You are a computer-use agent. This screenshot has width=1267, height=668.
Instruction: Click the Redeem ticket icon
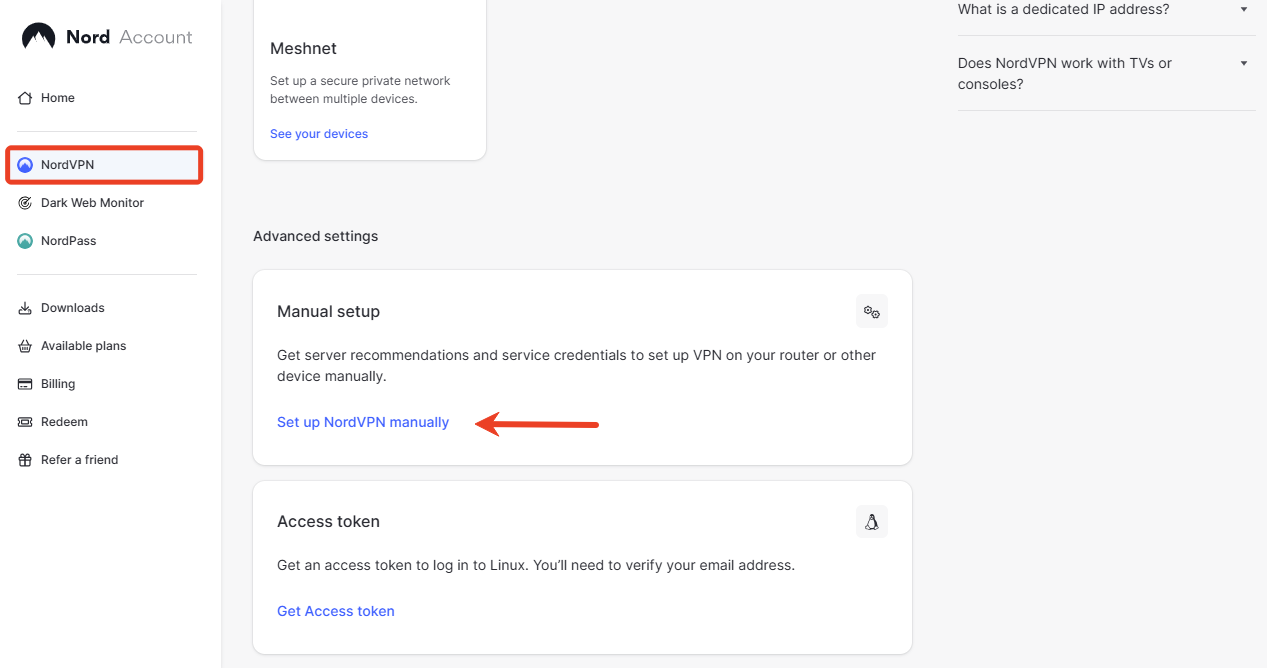tap(25, 422)
